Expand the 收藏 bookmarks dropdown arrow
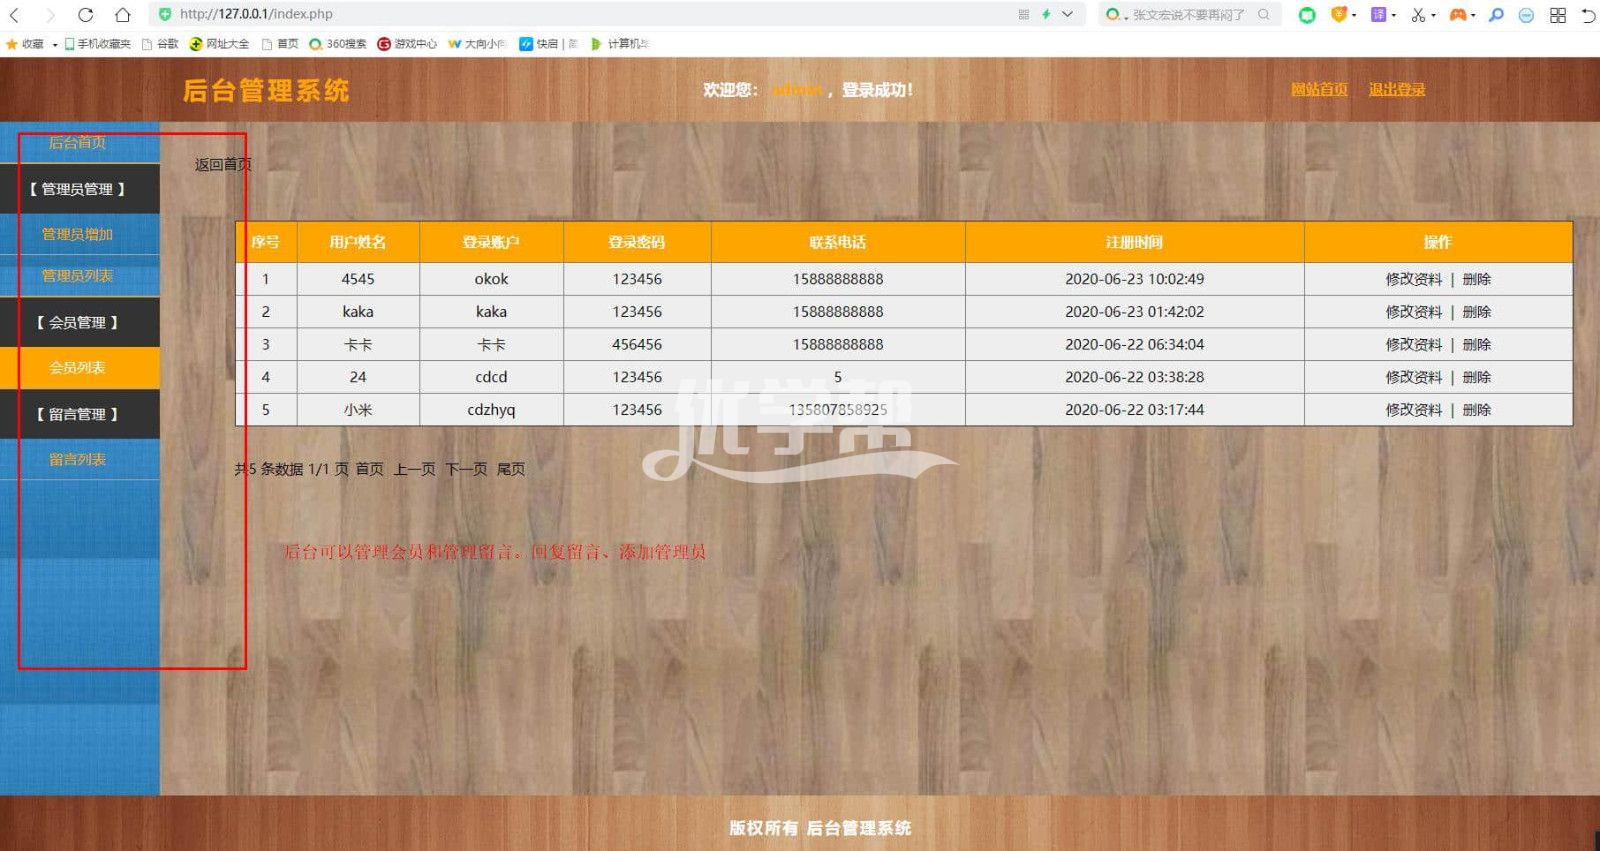The height and width of the screenshot is (851, 1600). (55, 44)
